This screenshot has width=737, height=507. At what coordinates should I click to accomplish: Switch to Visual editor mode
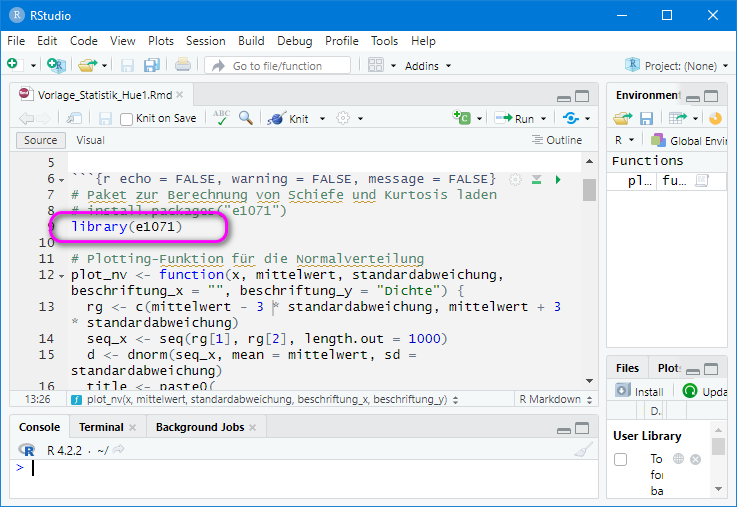[x=90, y=140]
